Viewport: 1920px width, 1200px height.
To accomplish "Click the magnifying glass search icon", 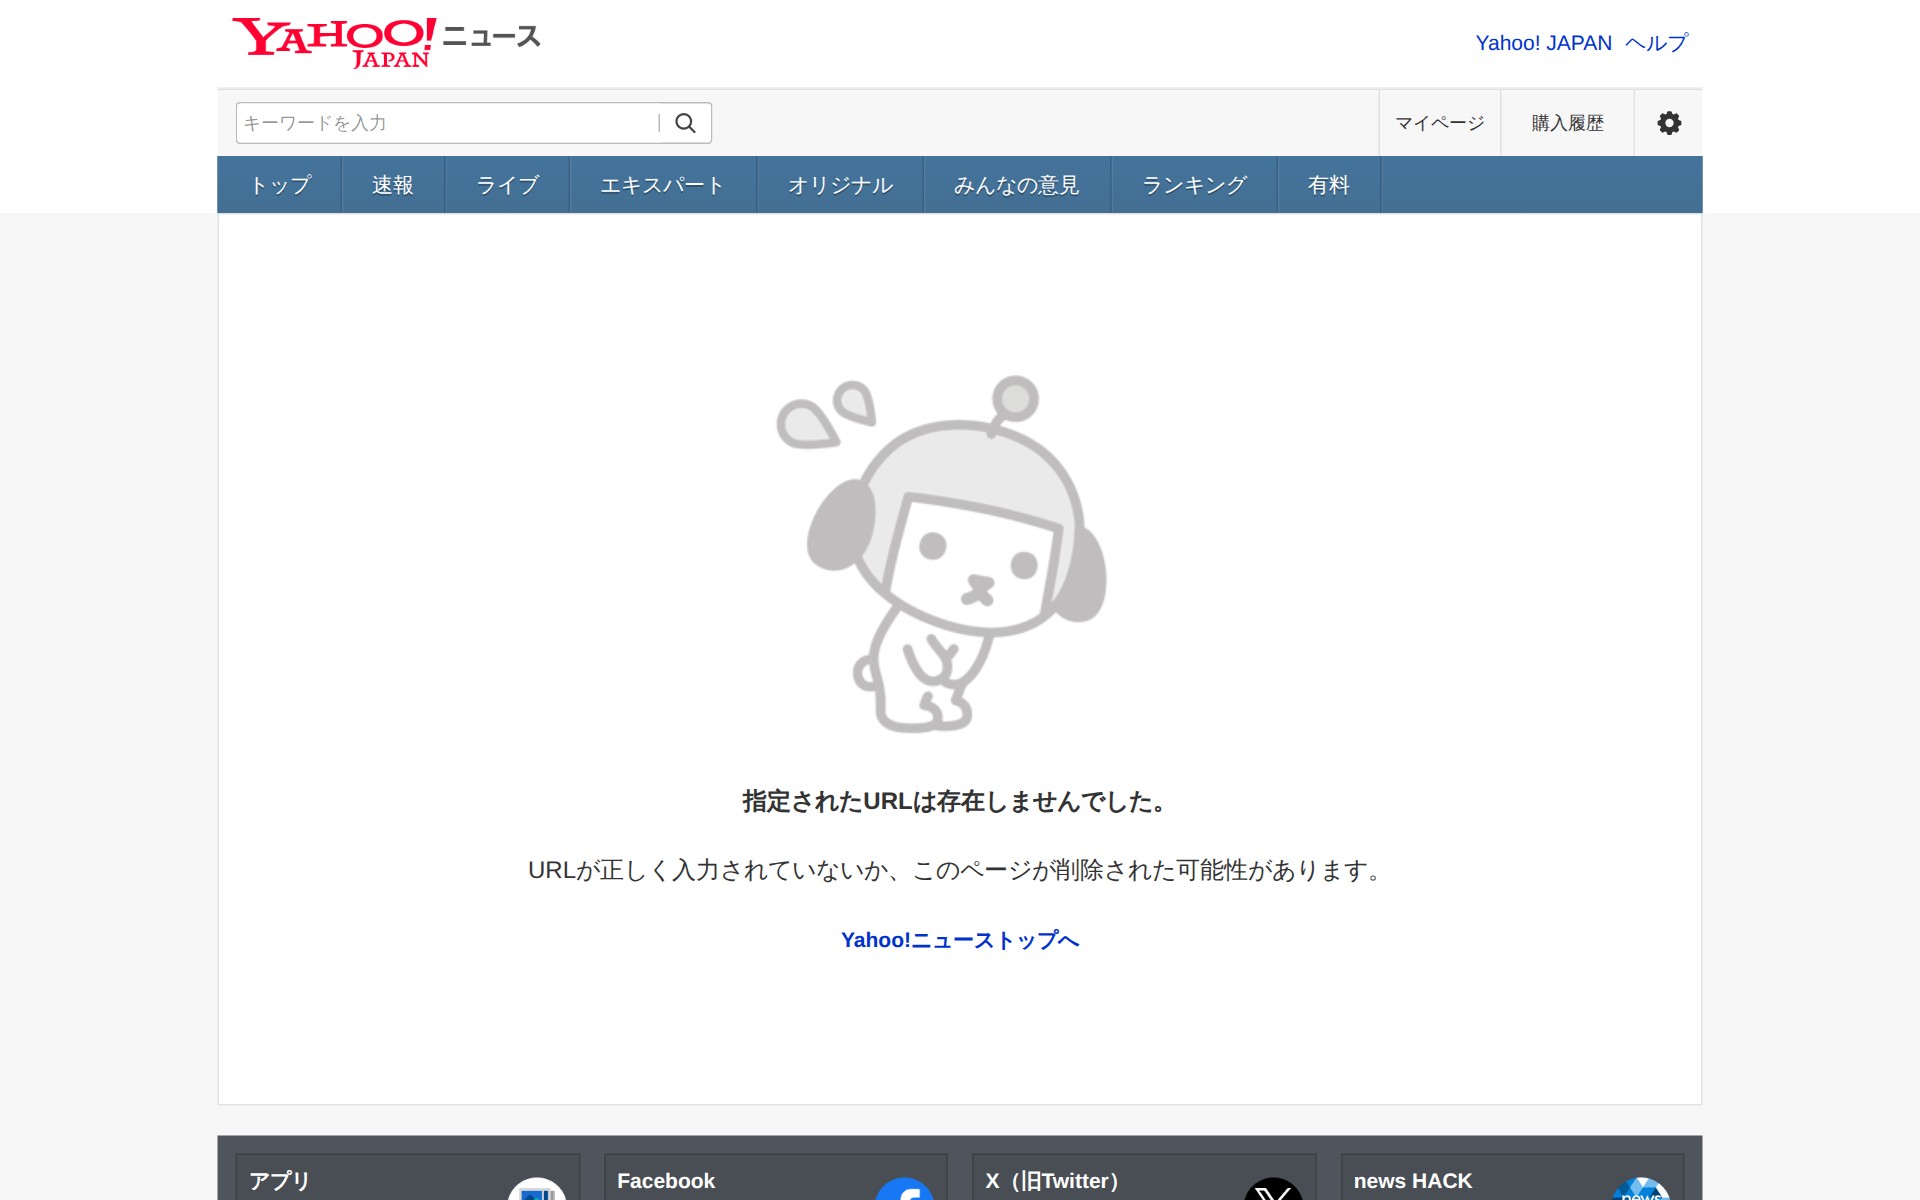I will coord(685,123).
